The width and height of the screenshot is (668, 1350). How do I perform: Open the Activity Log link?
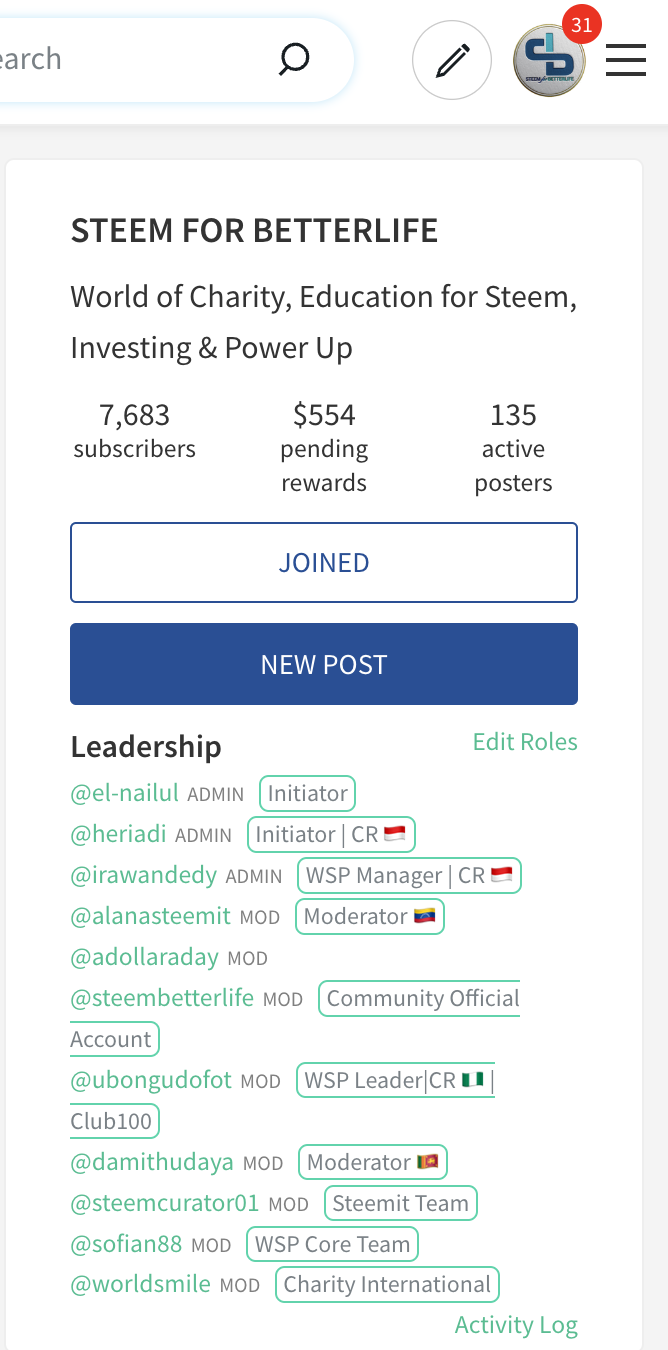[x=516, y=1325]
